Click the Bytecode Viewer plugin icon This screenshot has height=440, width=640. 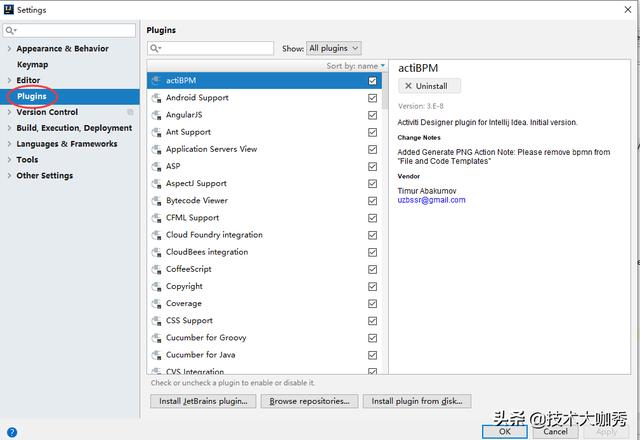[x=156, y=201]
